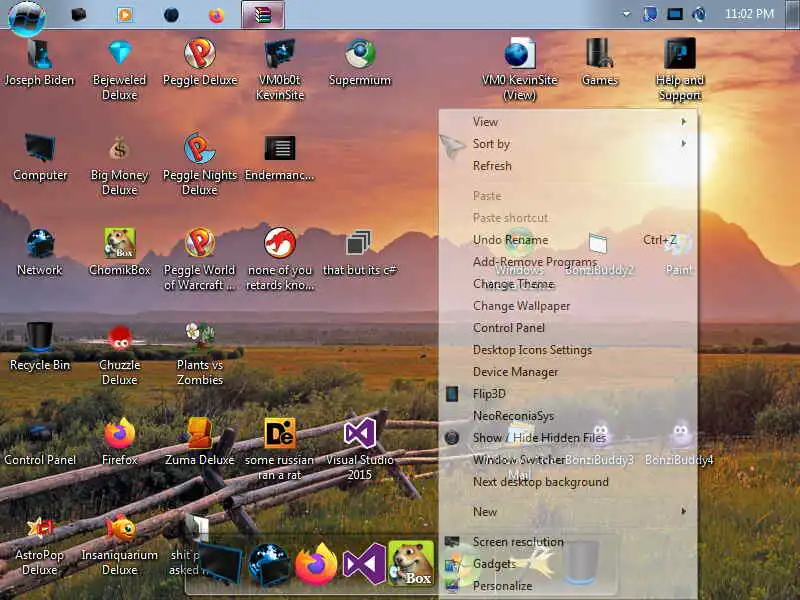
Task: Click the Visual Studio icon in the dock
Action: pos(364,564)
